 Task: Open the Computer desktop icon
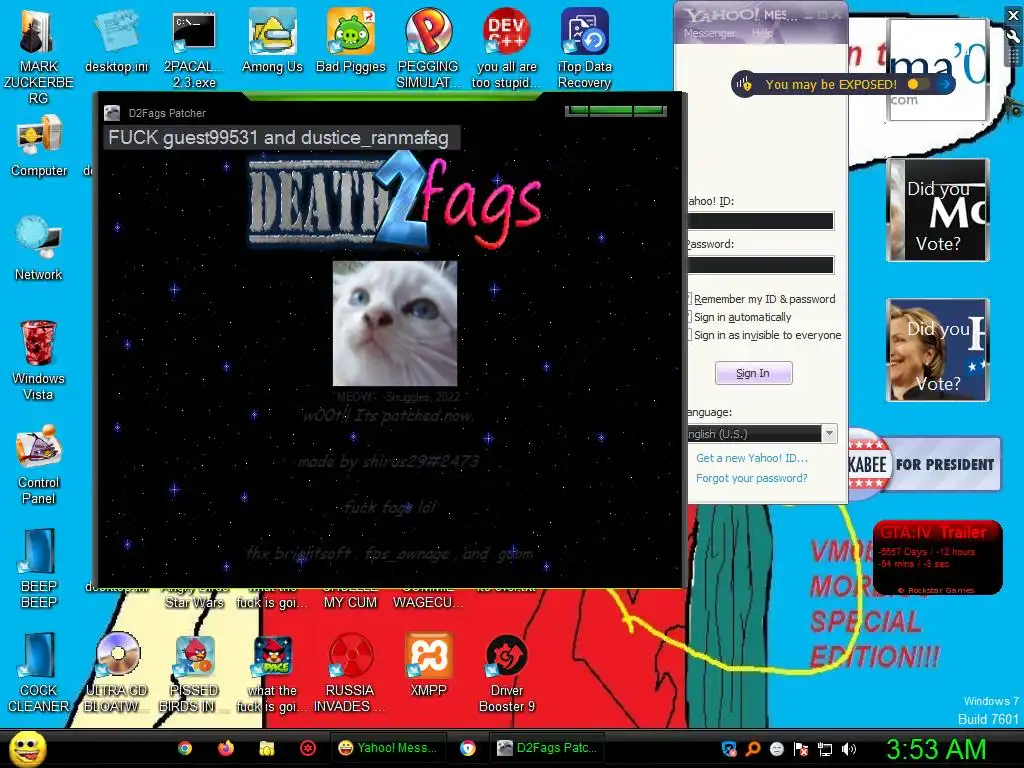[39, 145]
